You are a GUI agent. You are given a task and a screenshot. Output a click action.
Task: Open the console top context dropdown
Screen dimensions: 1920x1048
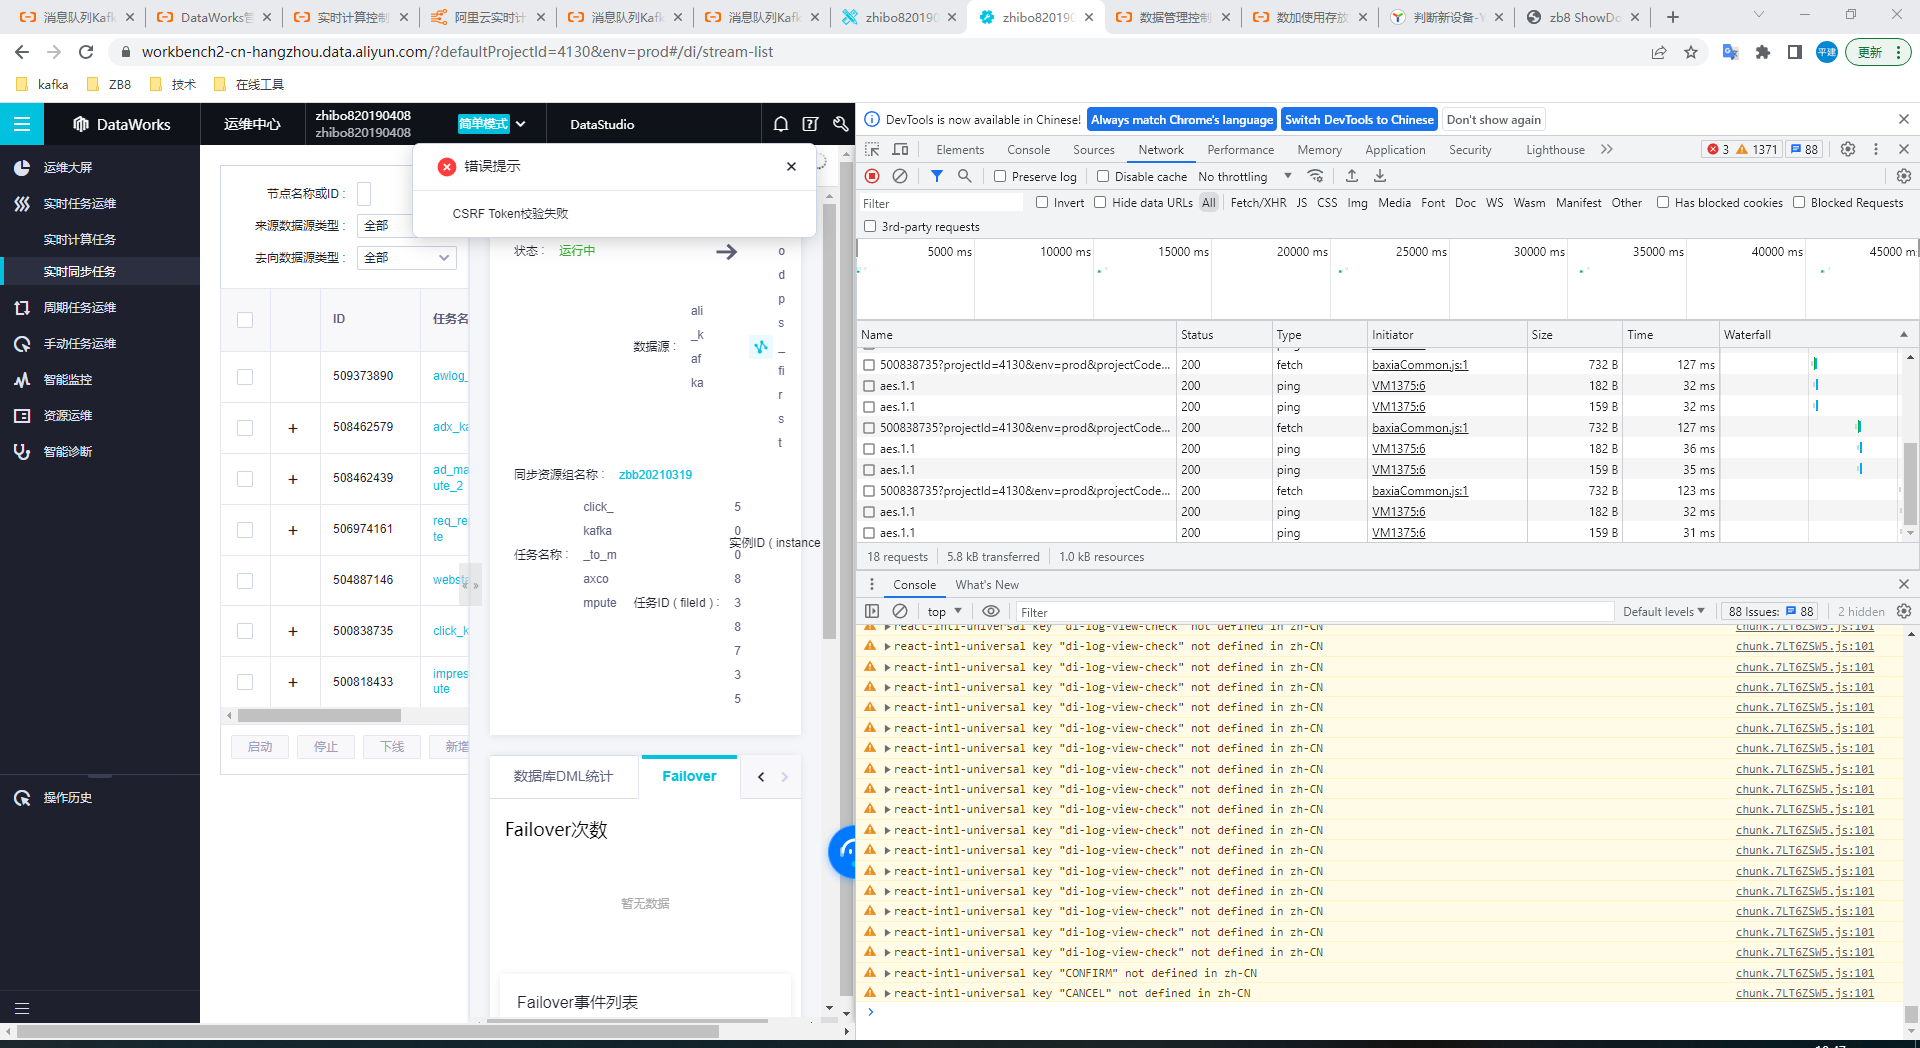944,611
